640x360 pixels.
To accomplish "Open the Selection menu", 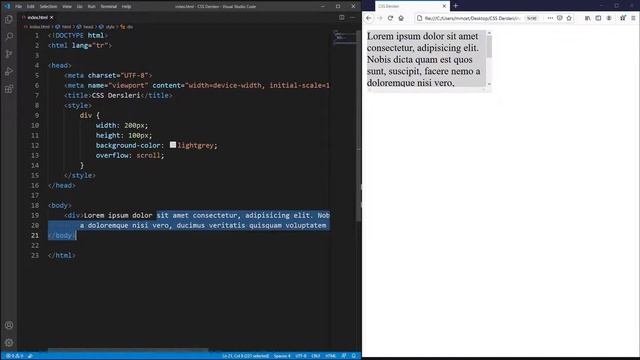I will point(48,7).
